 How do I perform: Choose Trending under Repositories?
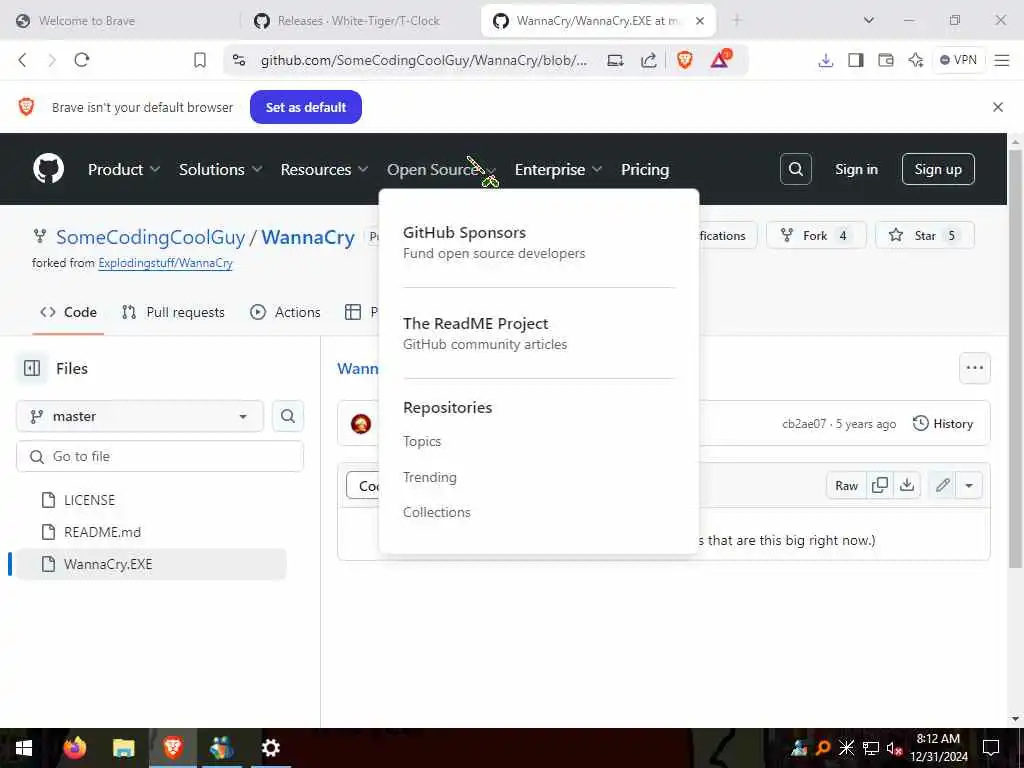point(430,477)
